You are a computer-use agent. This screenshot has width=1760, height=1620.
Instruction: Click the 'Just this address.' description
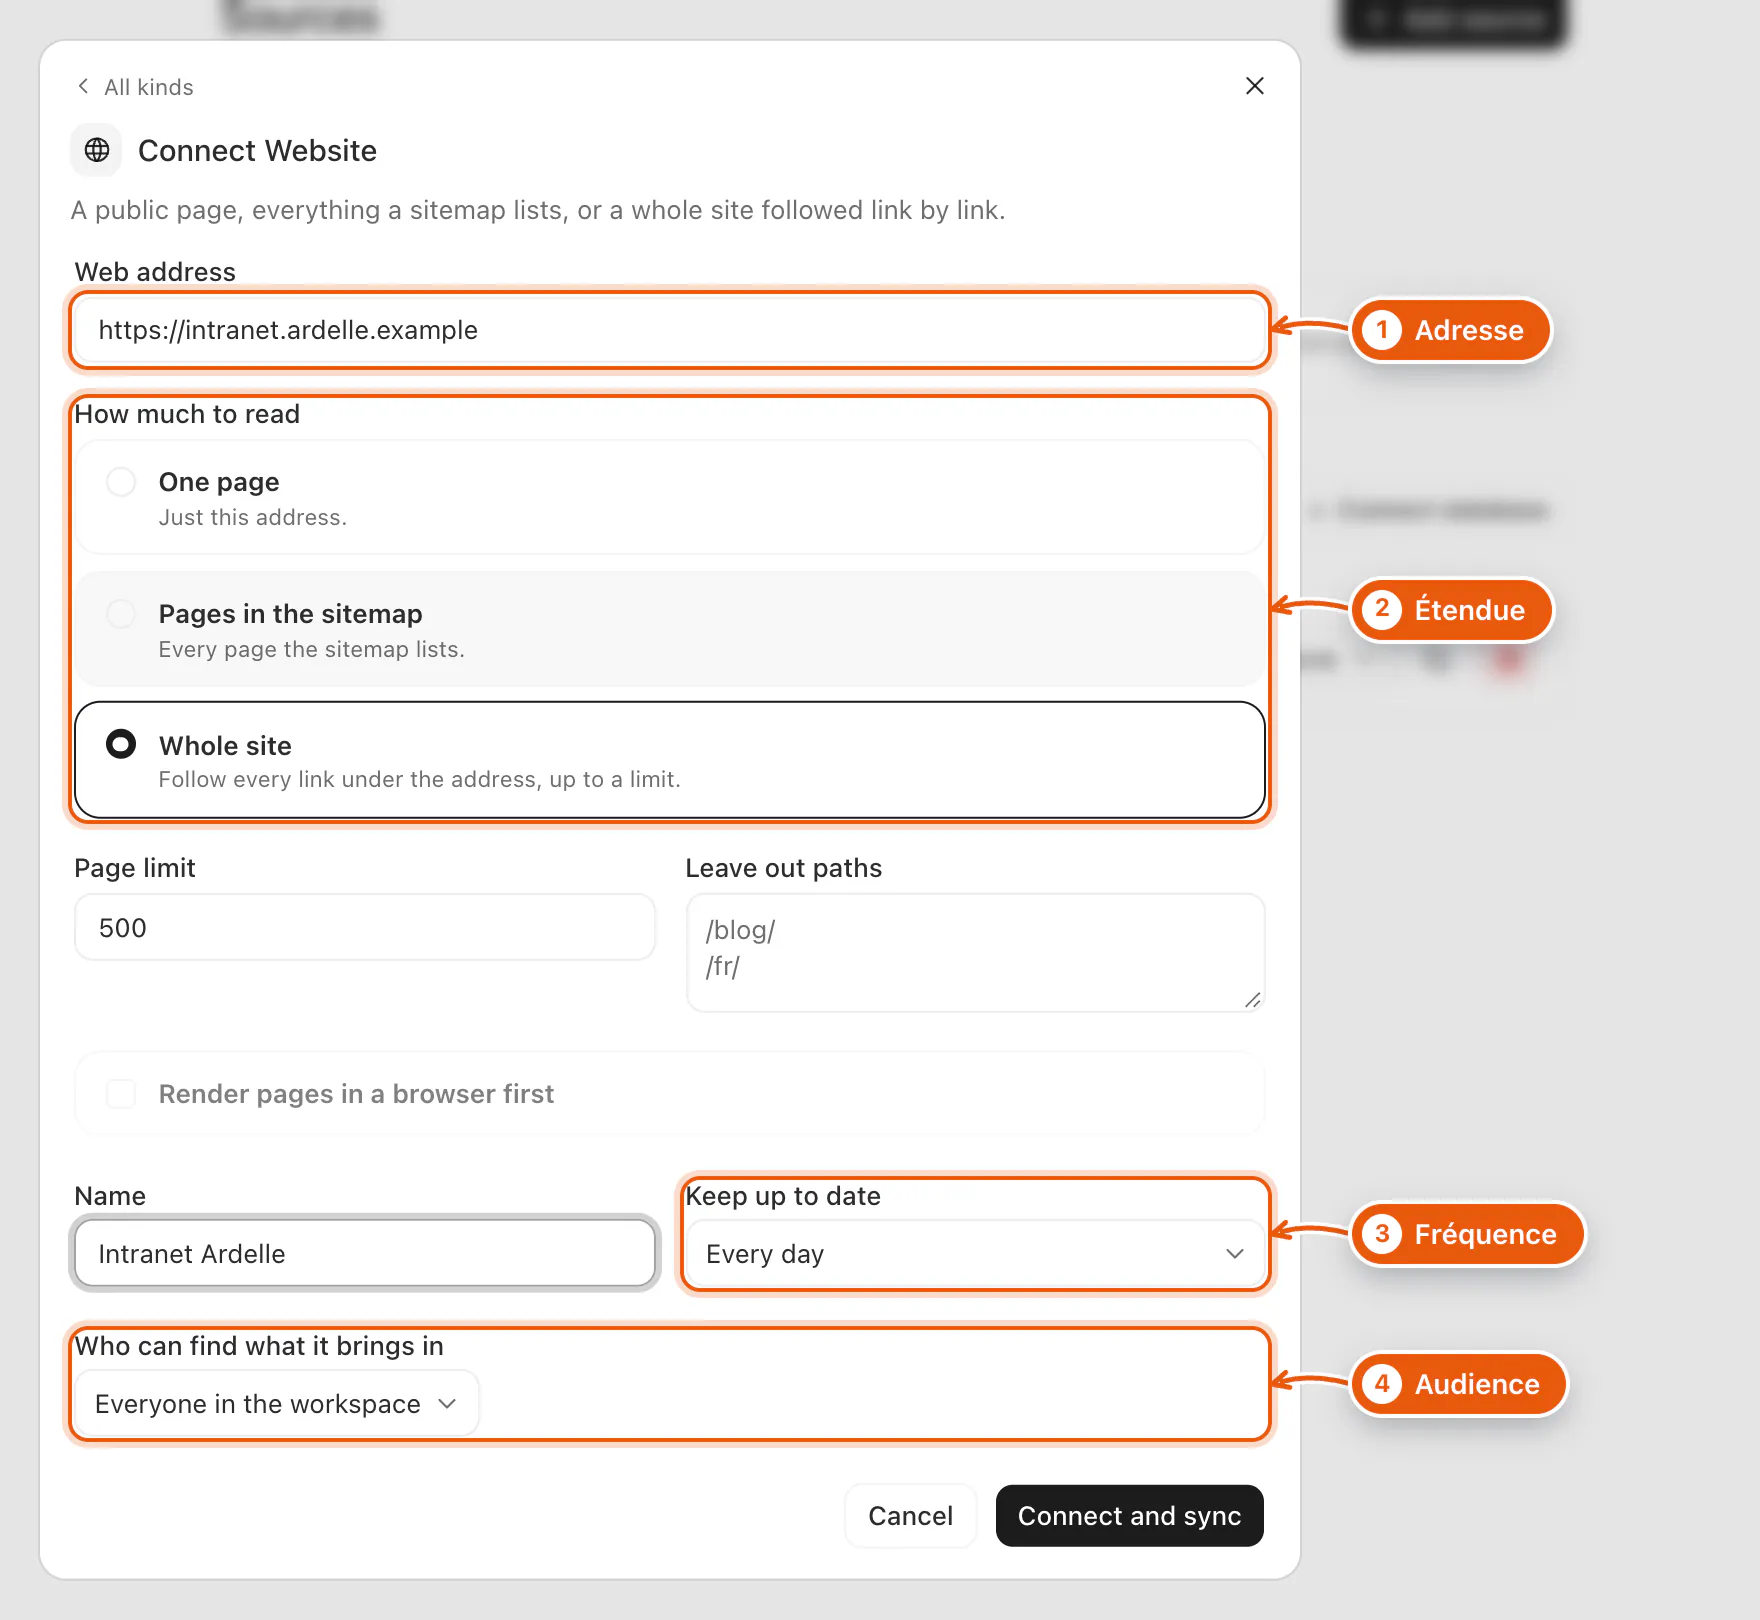coord(253,517)
